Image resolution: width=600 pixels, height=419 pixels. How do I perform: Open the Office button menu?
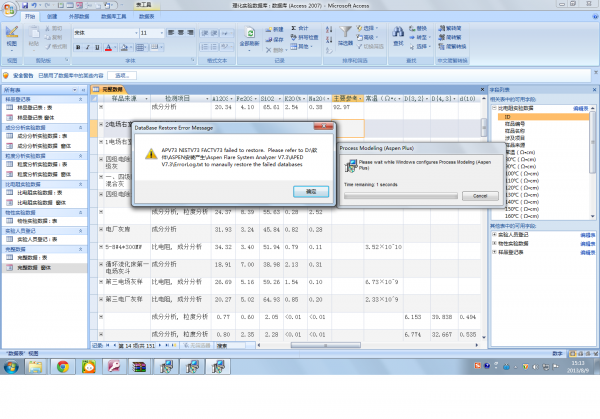point(10,9)
